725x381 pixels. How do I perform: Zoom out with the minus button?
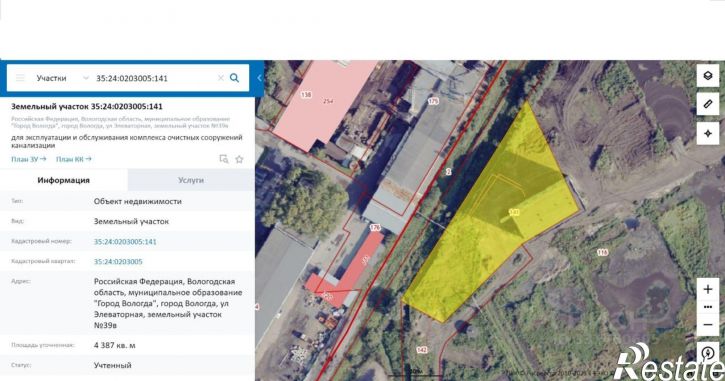coord(708,325)
